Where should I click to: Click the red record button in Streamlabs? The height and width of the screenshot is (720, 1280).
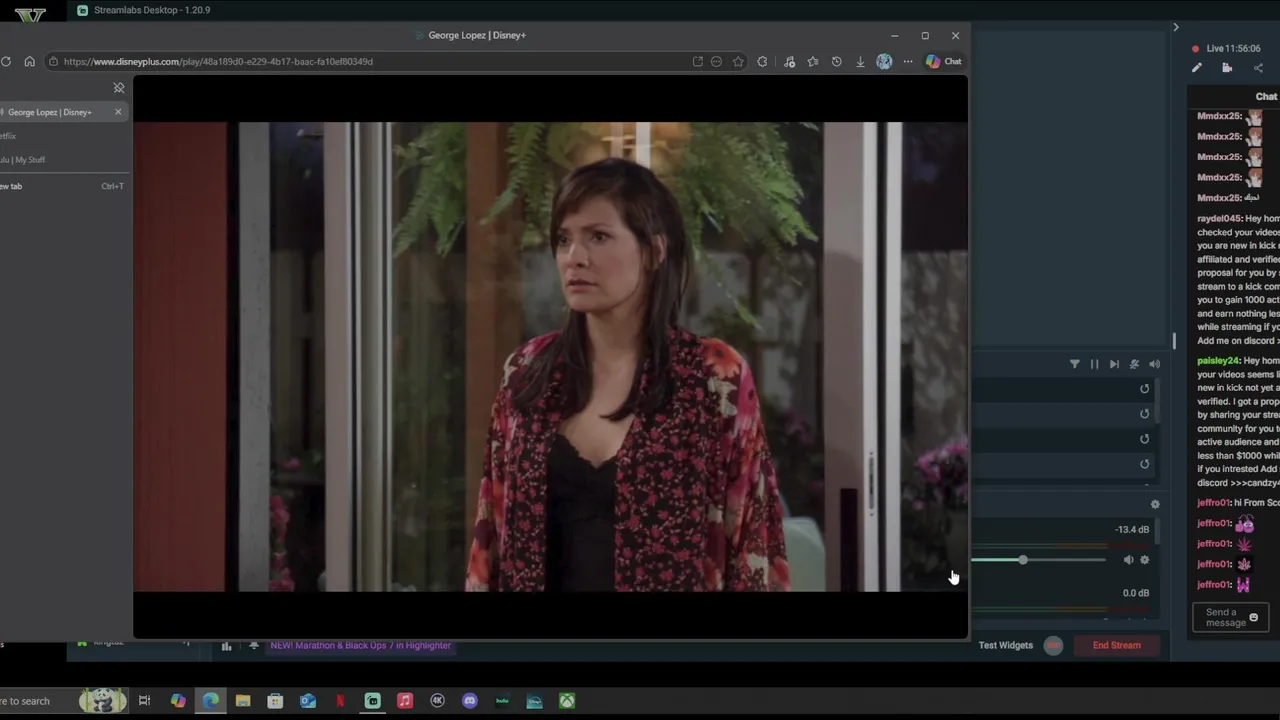click(1053, 645)
